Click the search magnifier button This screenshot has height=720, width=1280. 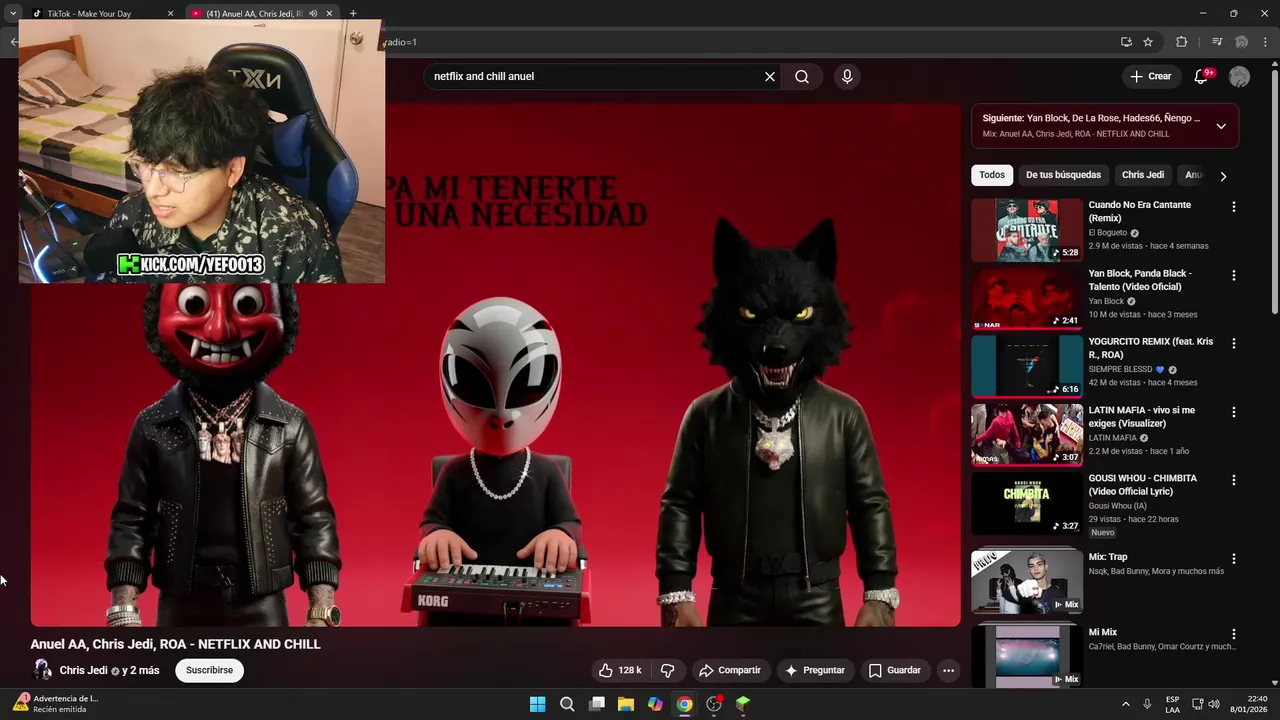click(802, 76)
